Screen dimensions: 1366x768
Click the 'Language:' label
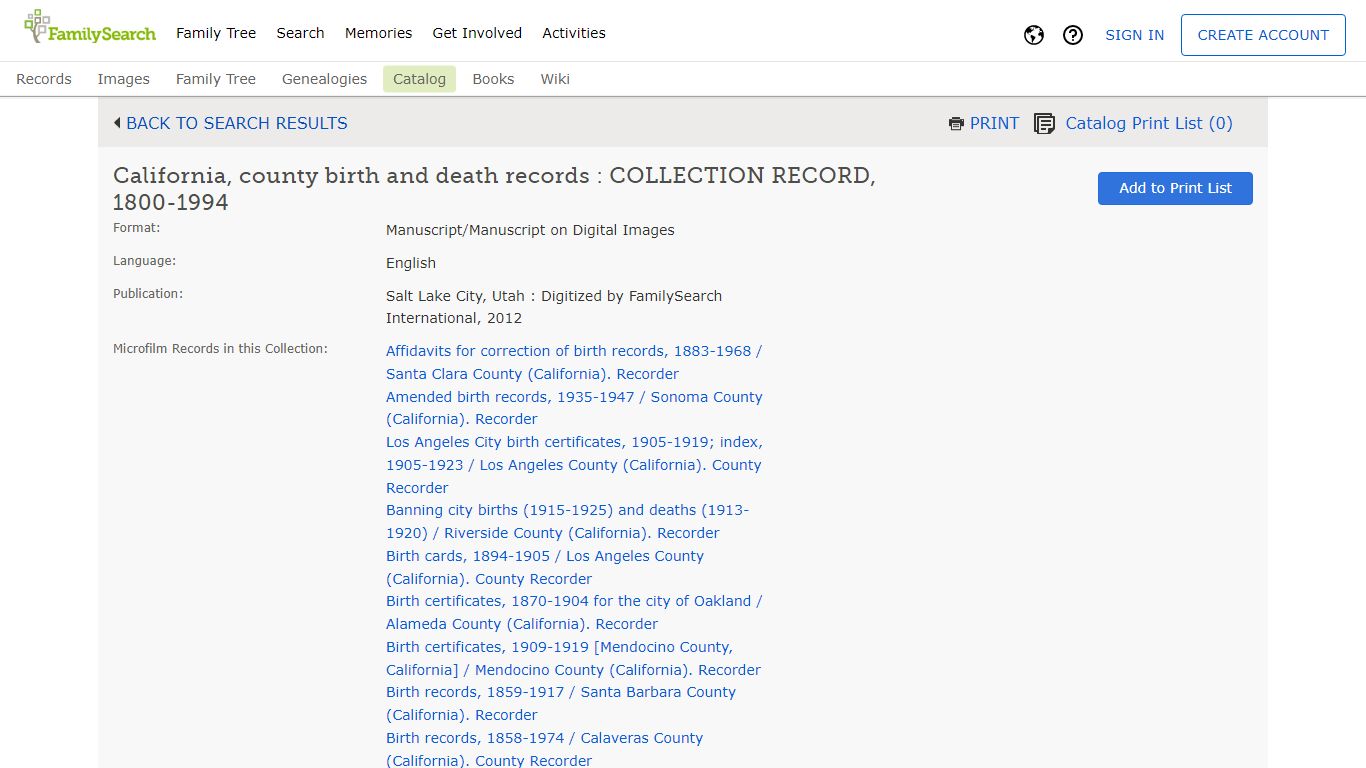144,261
